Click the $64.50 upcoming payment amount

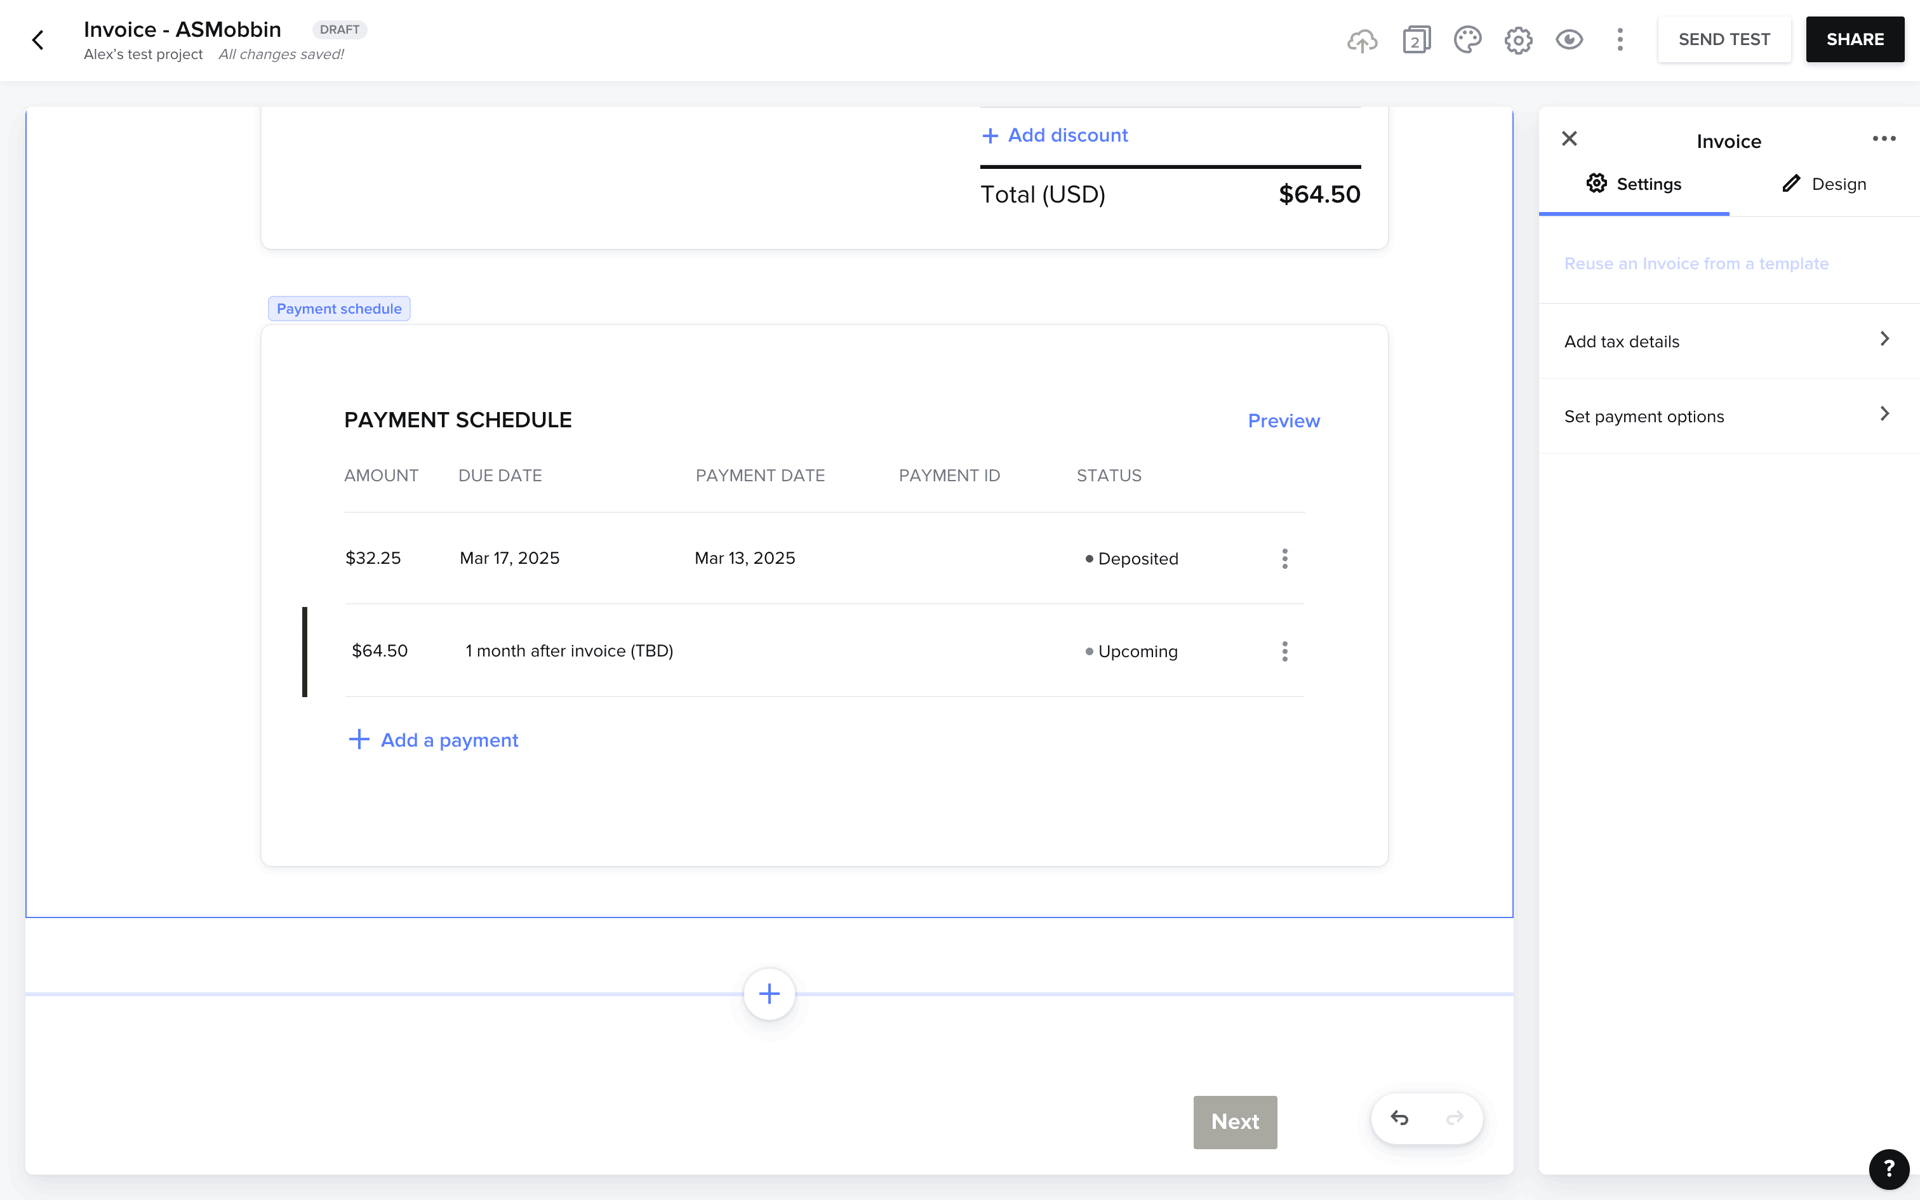(380, 651)
